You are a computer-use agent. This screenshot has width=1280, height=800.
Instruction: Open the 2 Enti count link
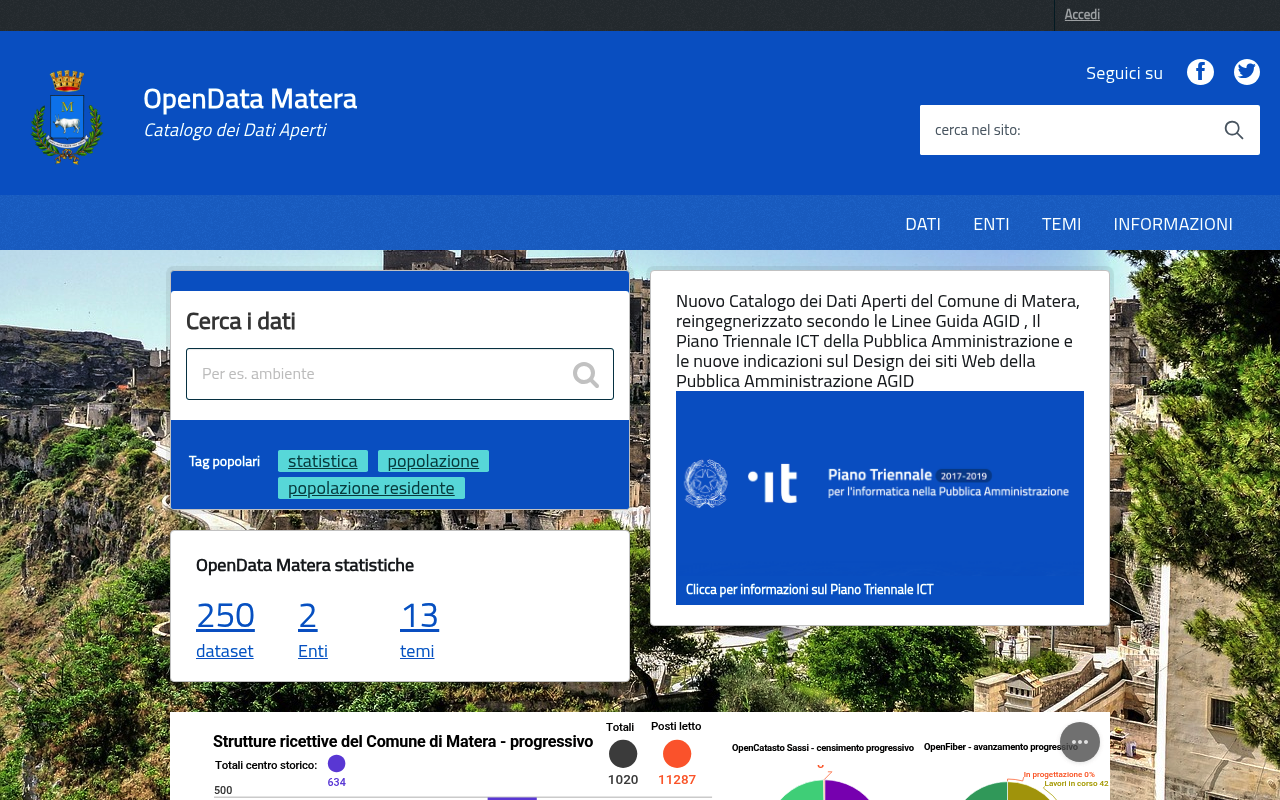coord(307,615)
